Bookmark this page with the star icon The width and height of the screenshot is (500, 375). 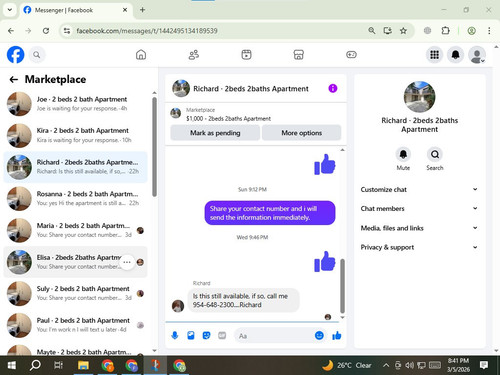coord(403,31)
